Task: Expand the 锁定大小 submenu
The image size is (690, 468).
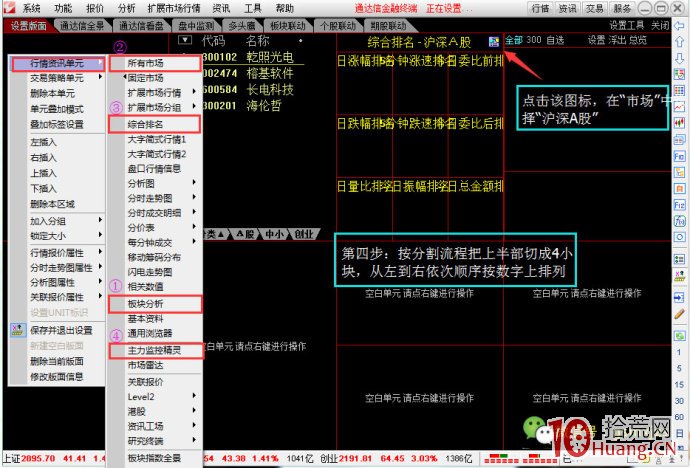Action: pos(57,236)
